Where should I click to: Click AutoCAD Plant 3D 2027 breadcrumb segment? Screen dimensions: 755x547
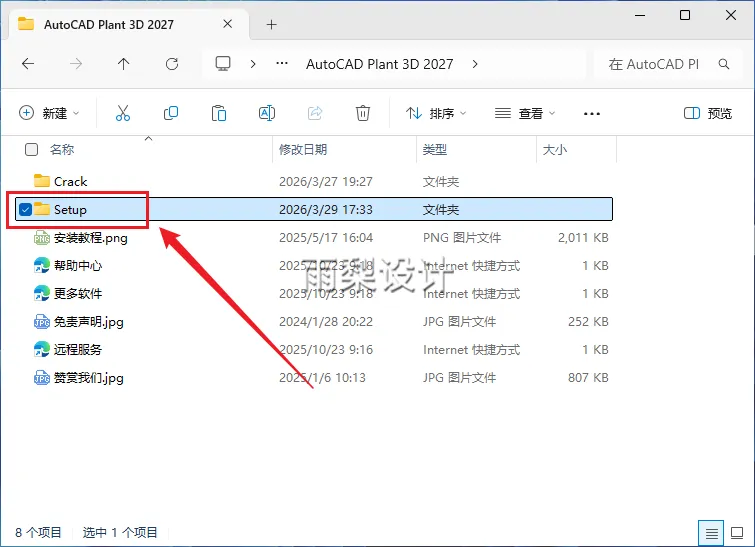(379, 64)
